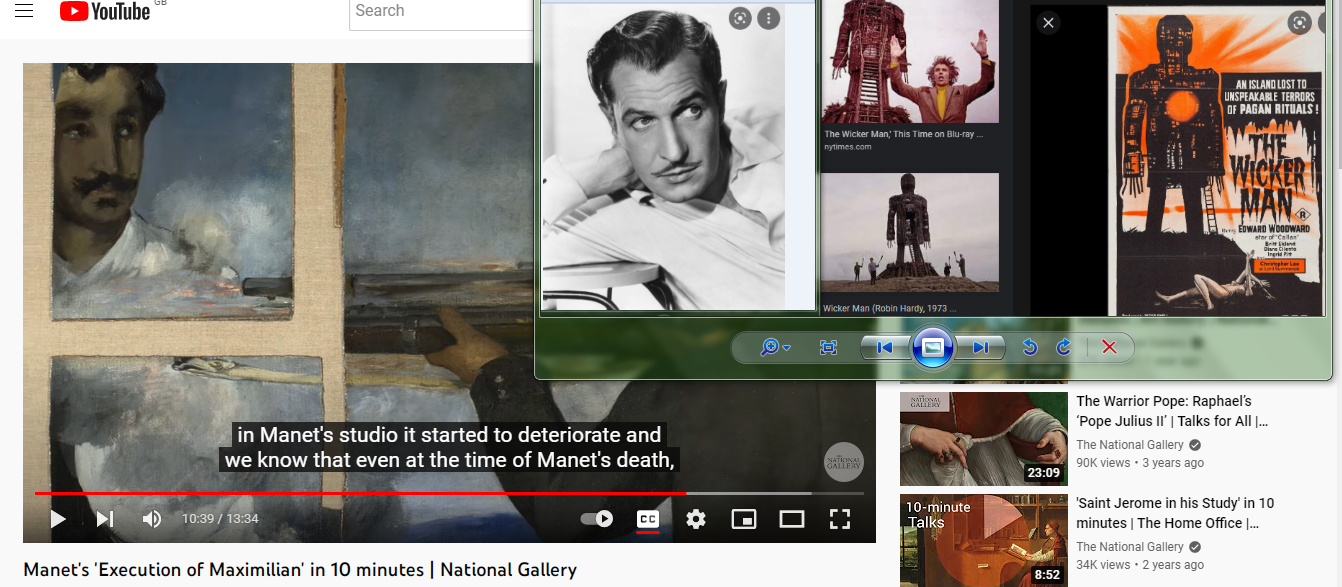Turn off closed captions with CC button
The image size is (1342, 587).
[x=648, y=519]
